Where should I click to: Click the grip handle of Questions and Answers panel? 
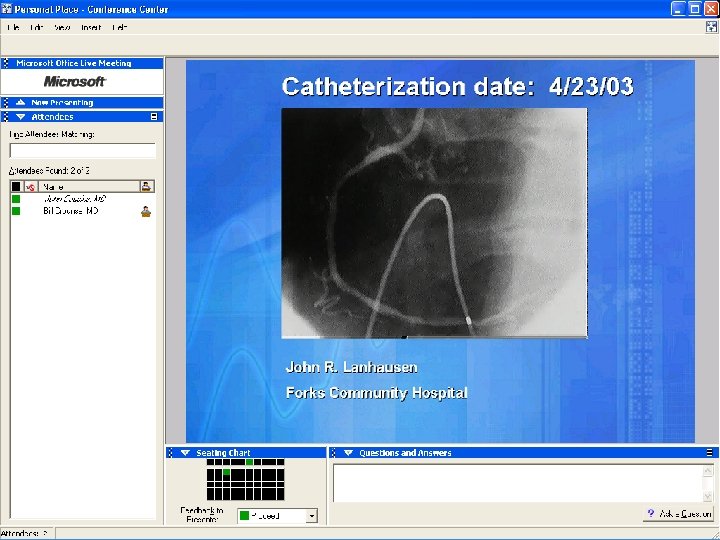click(333, 453)
